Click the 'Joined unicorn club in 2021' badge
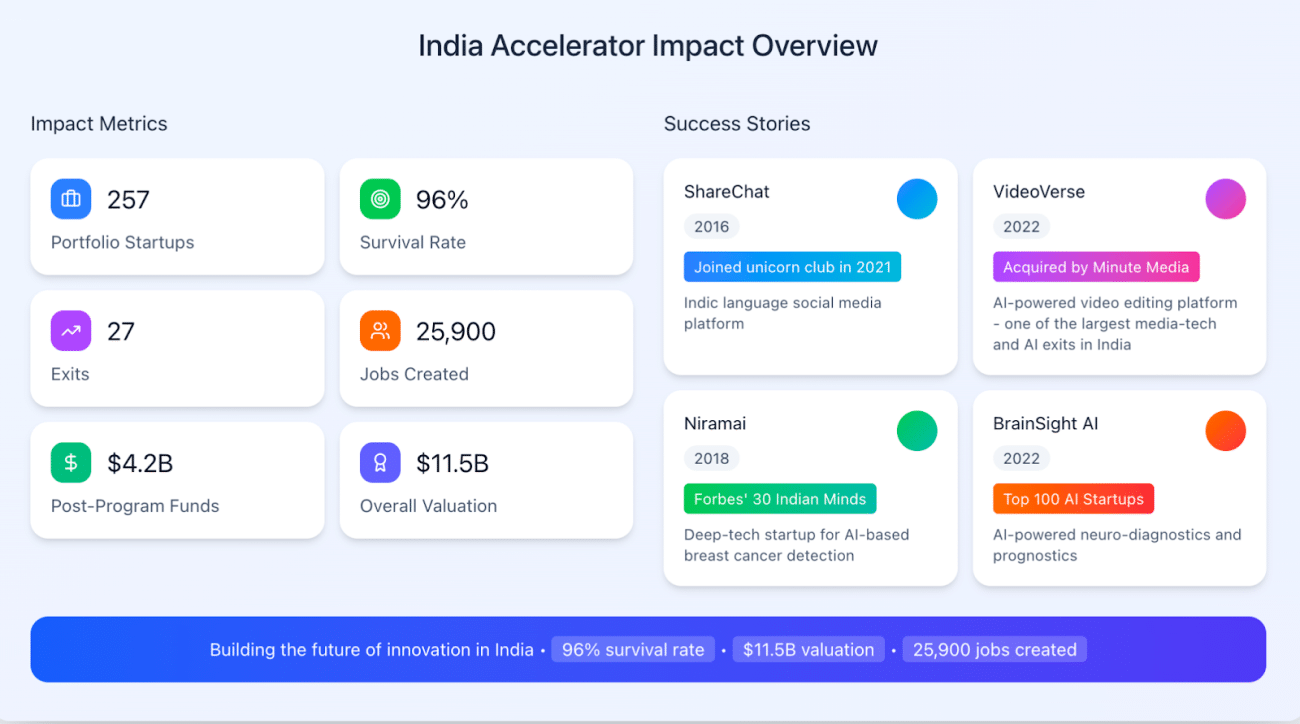This screenshot has width=1300, height=724. (793, 267)
